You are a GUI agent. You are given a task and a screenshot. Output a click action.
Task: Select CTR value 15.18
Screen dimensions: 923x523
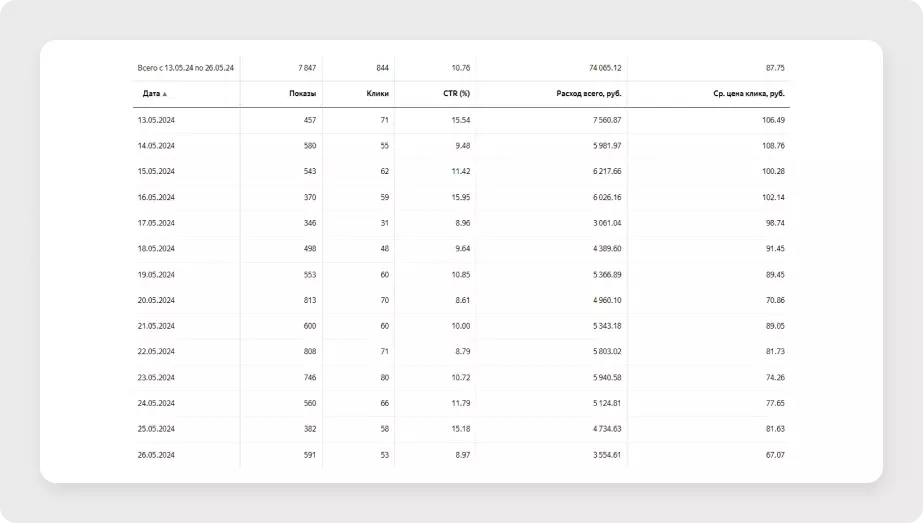461,429
